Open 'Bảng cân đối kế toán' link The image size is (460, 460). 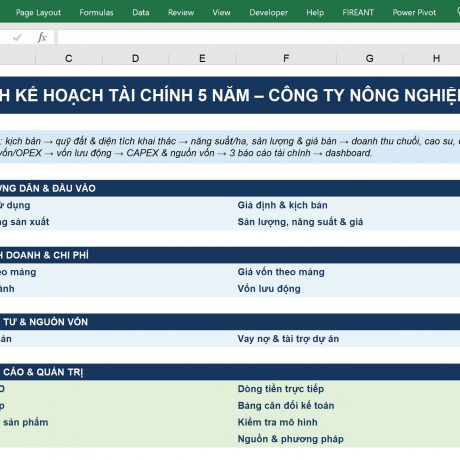click(x=286, y=405)
